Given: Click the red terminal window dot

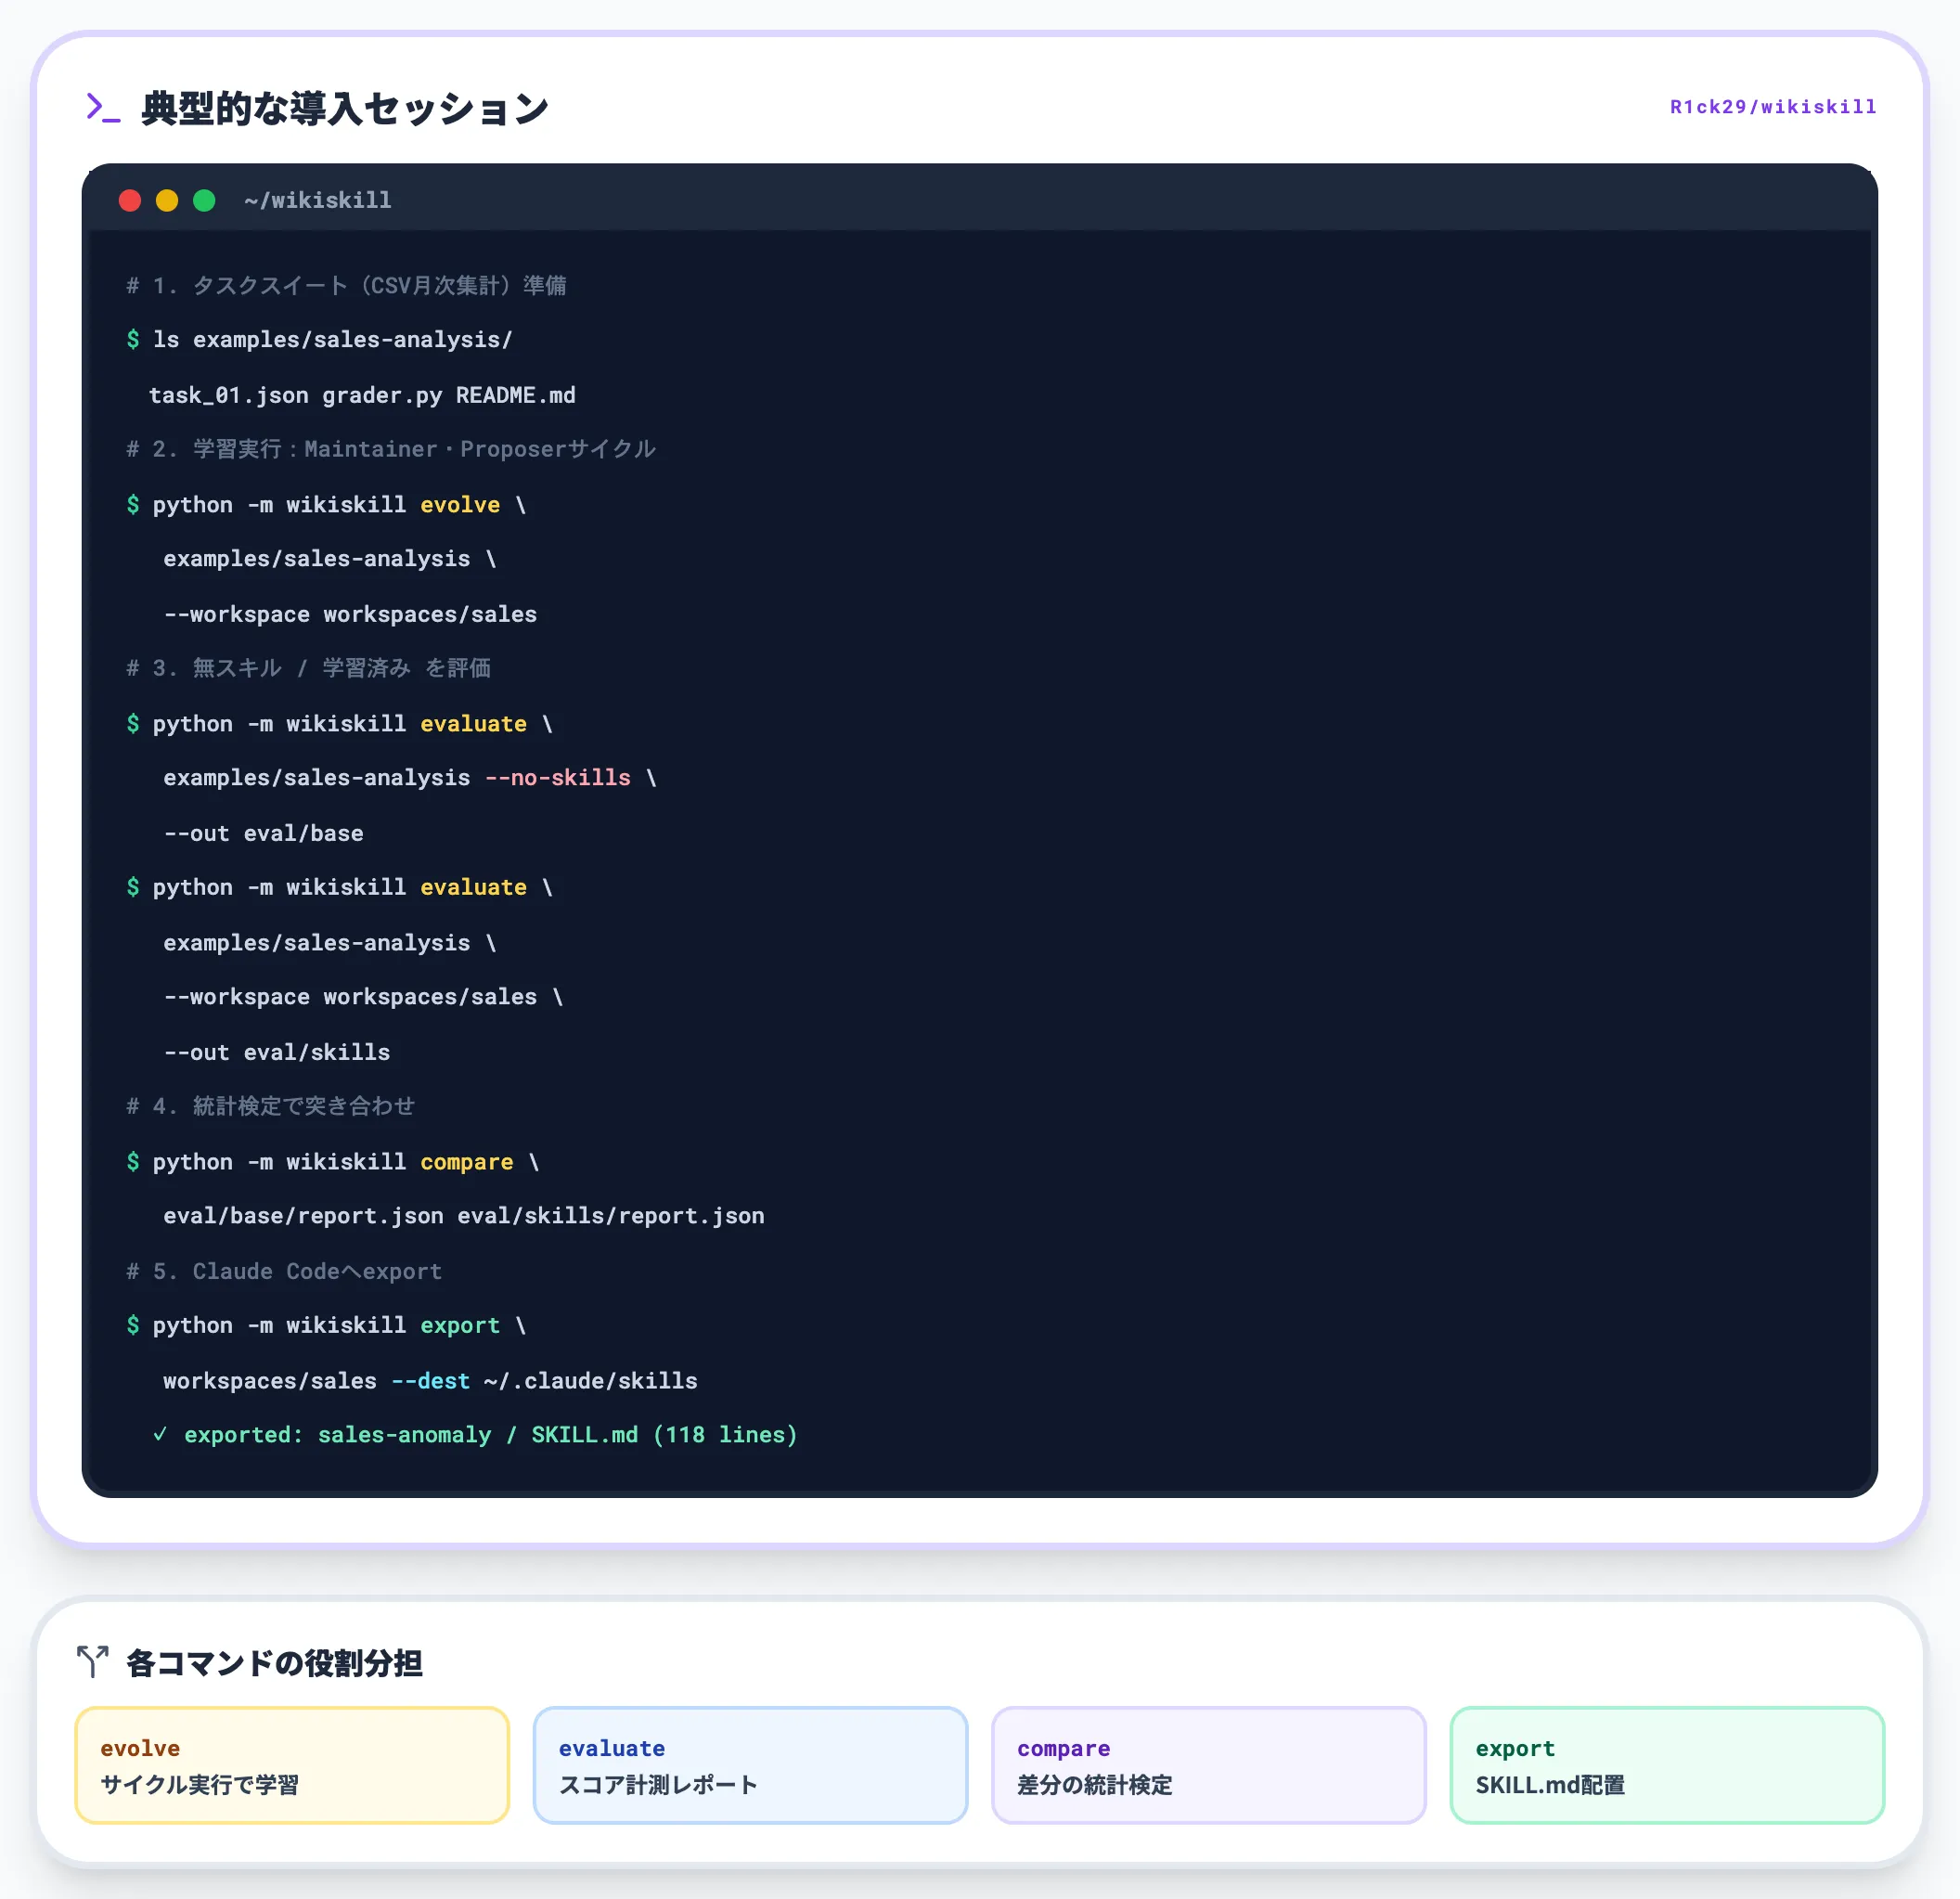Looking at the screenshot, I should (130, 200).
